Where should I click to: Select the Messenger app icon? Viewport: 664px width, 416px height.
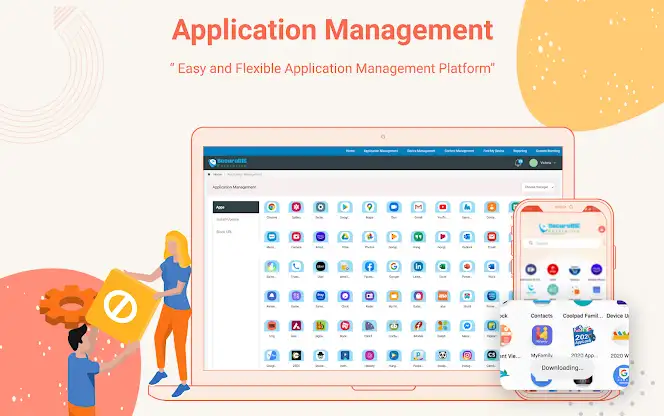(x=467, y=326)
